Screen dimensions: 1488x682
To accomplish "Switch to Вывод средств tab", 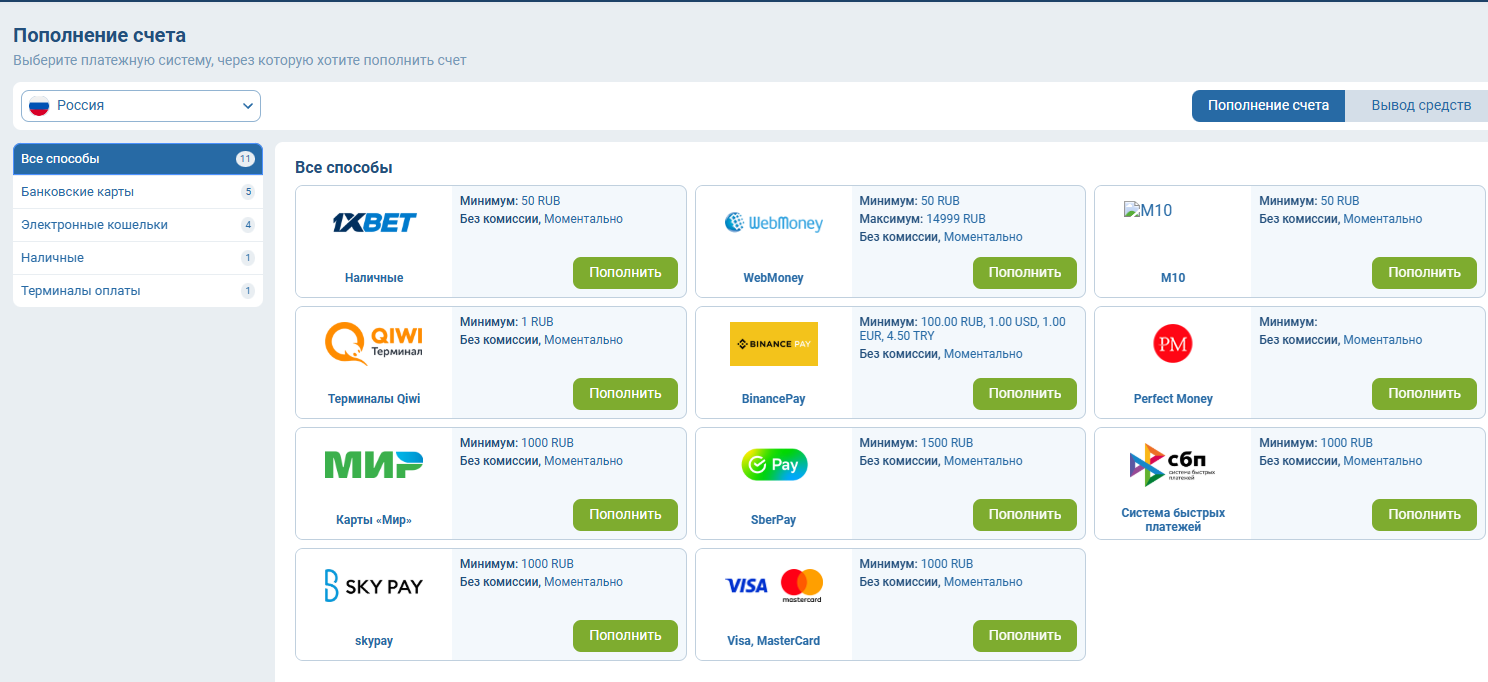I will pyautogui.click(x=1420, y=106).
